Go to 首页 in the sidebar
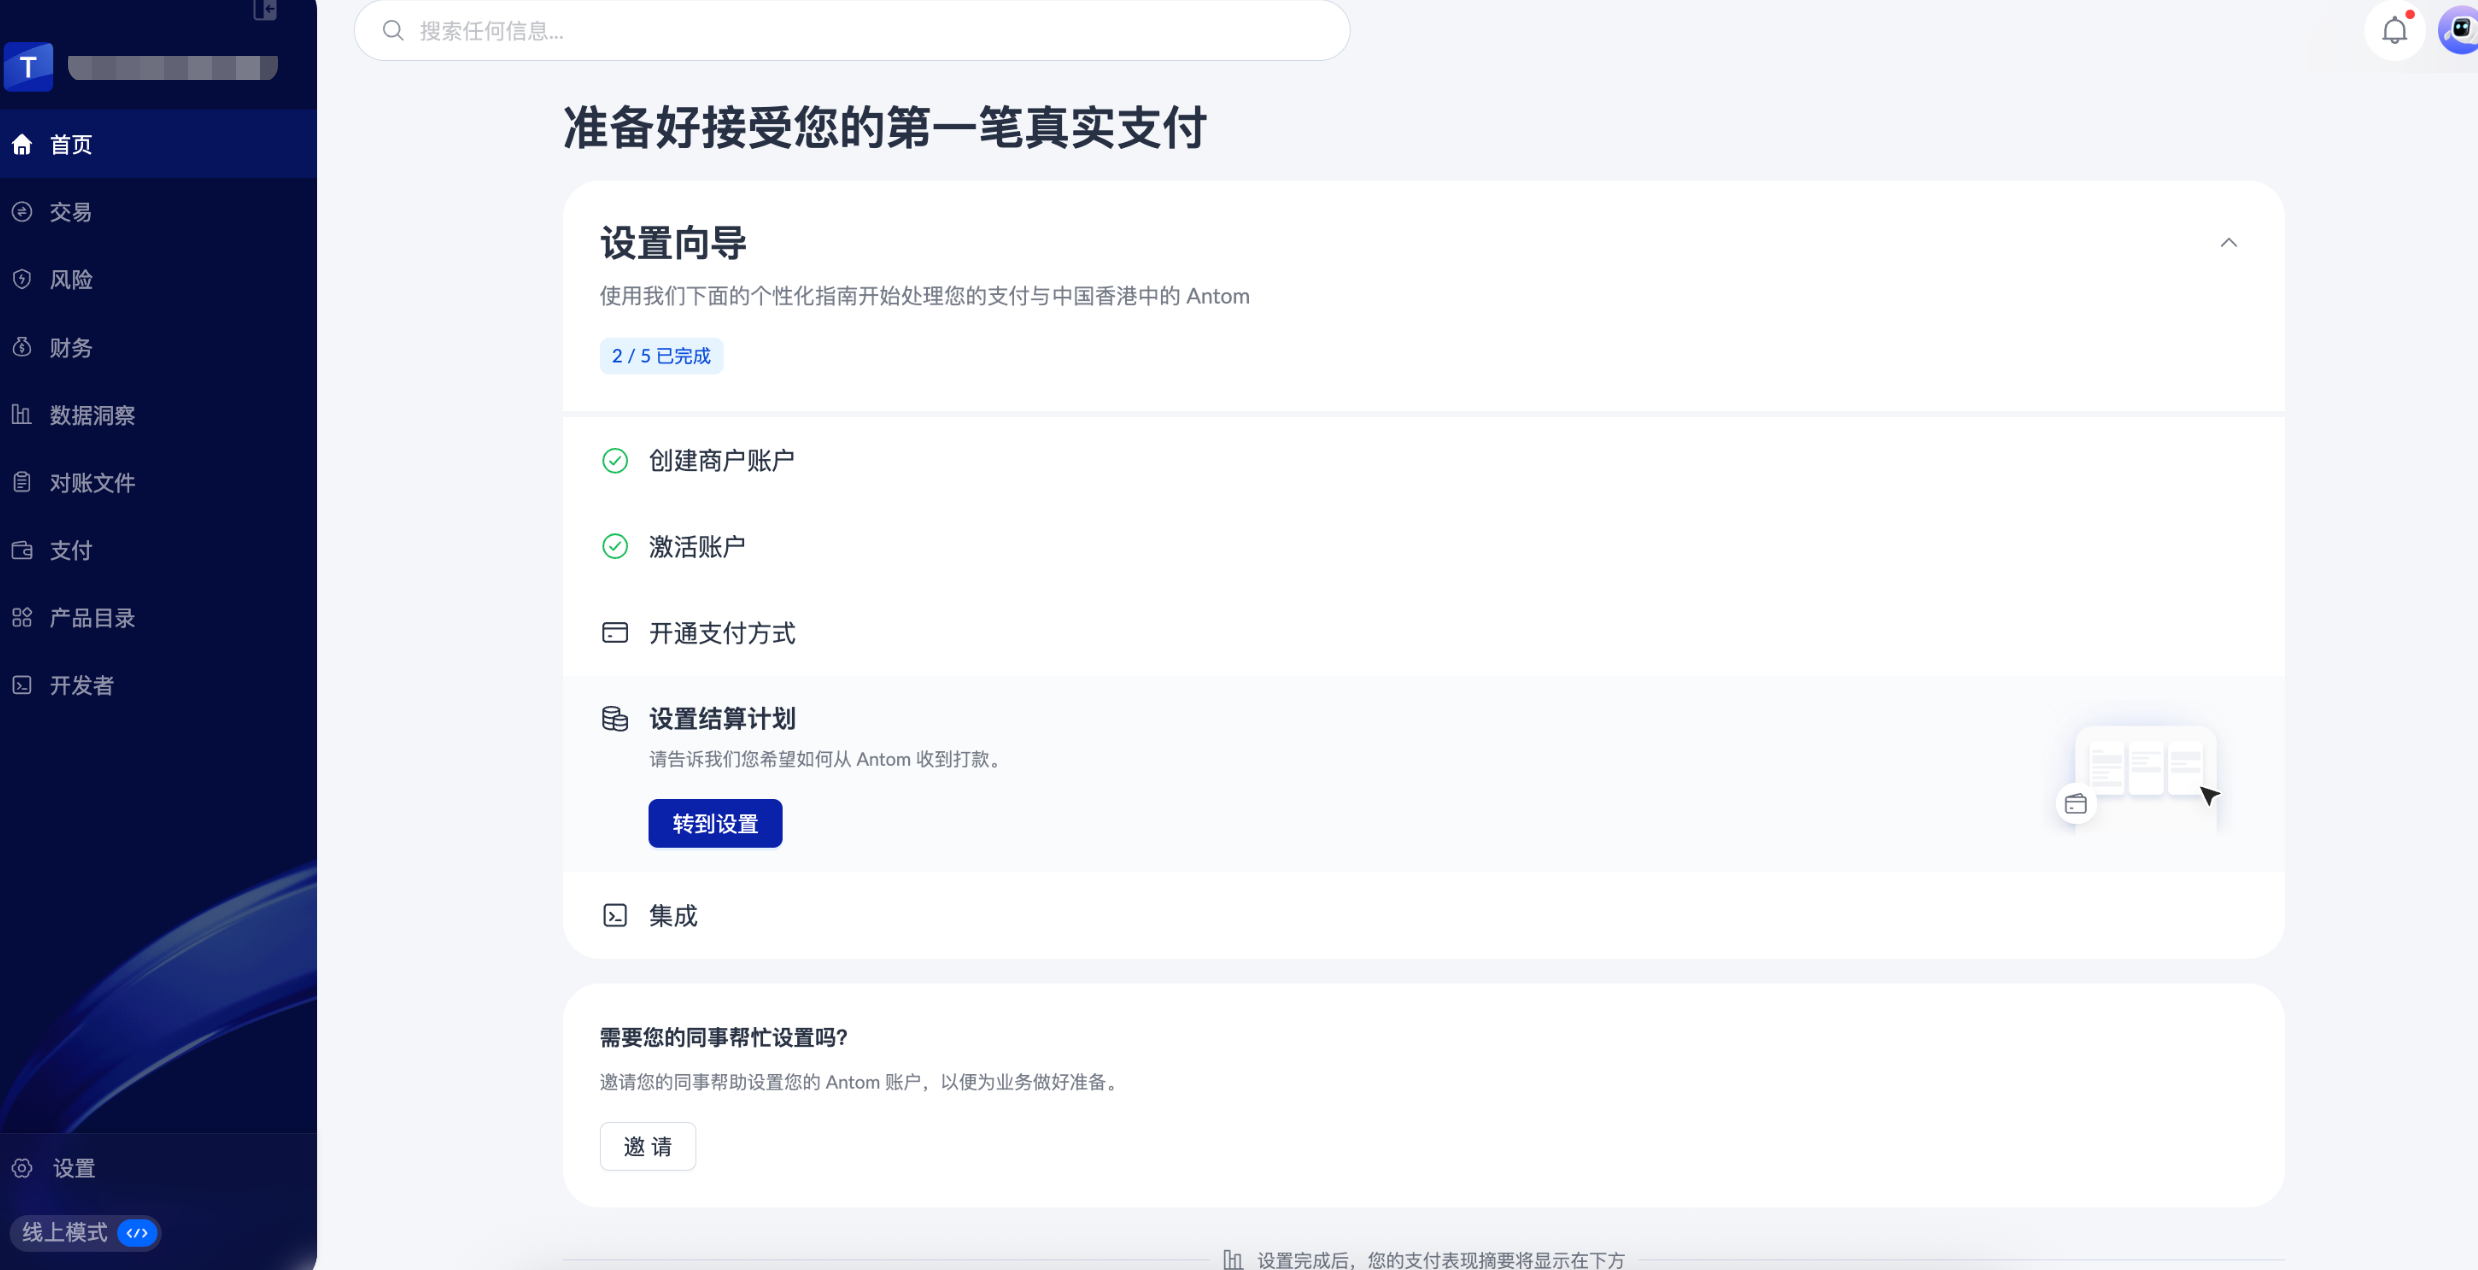The width and height of the screenshot is (2478, 1270). coord(158,145)
